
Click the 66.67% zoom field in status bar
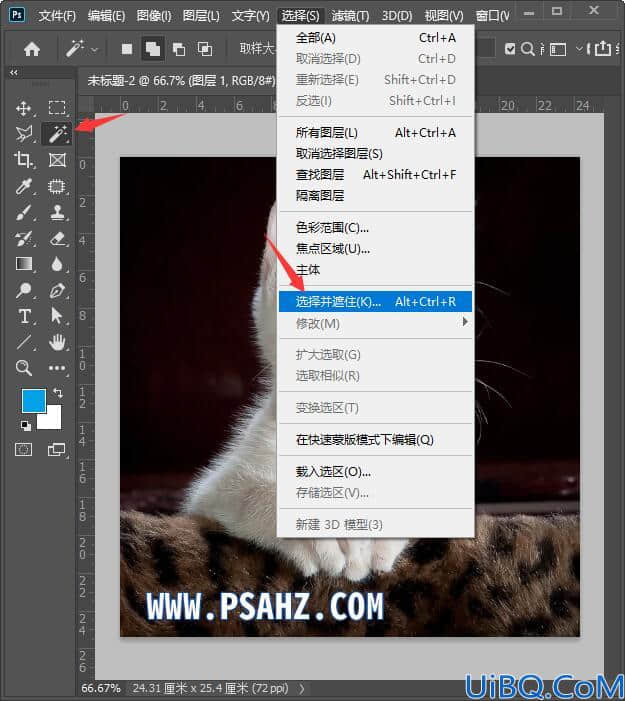click(101, 688)
